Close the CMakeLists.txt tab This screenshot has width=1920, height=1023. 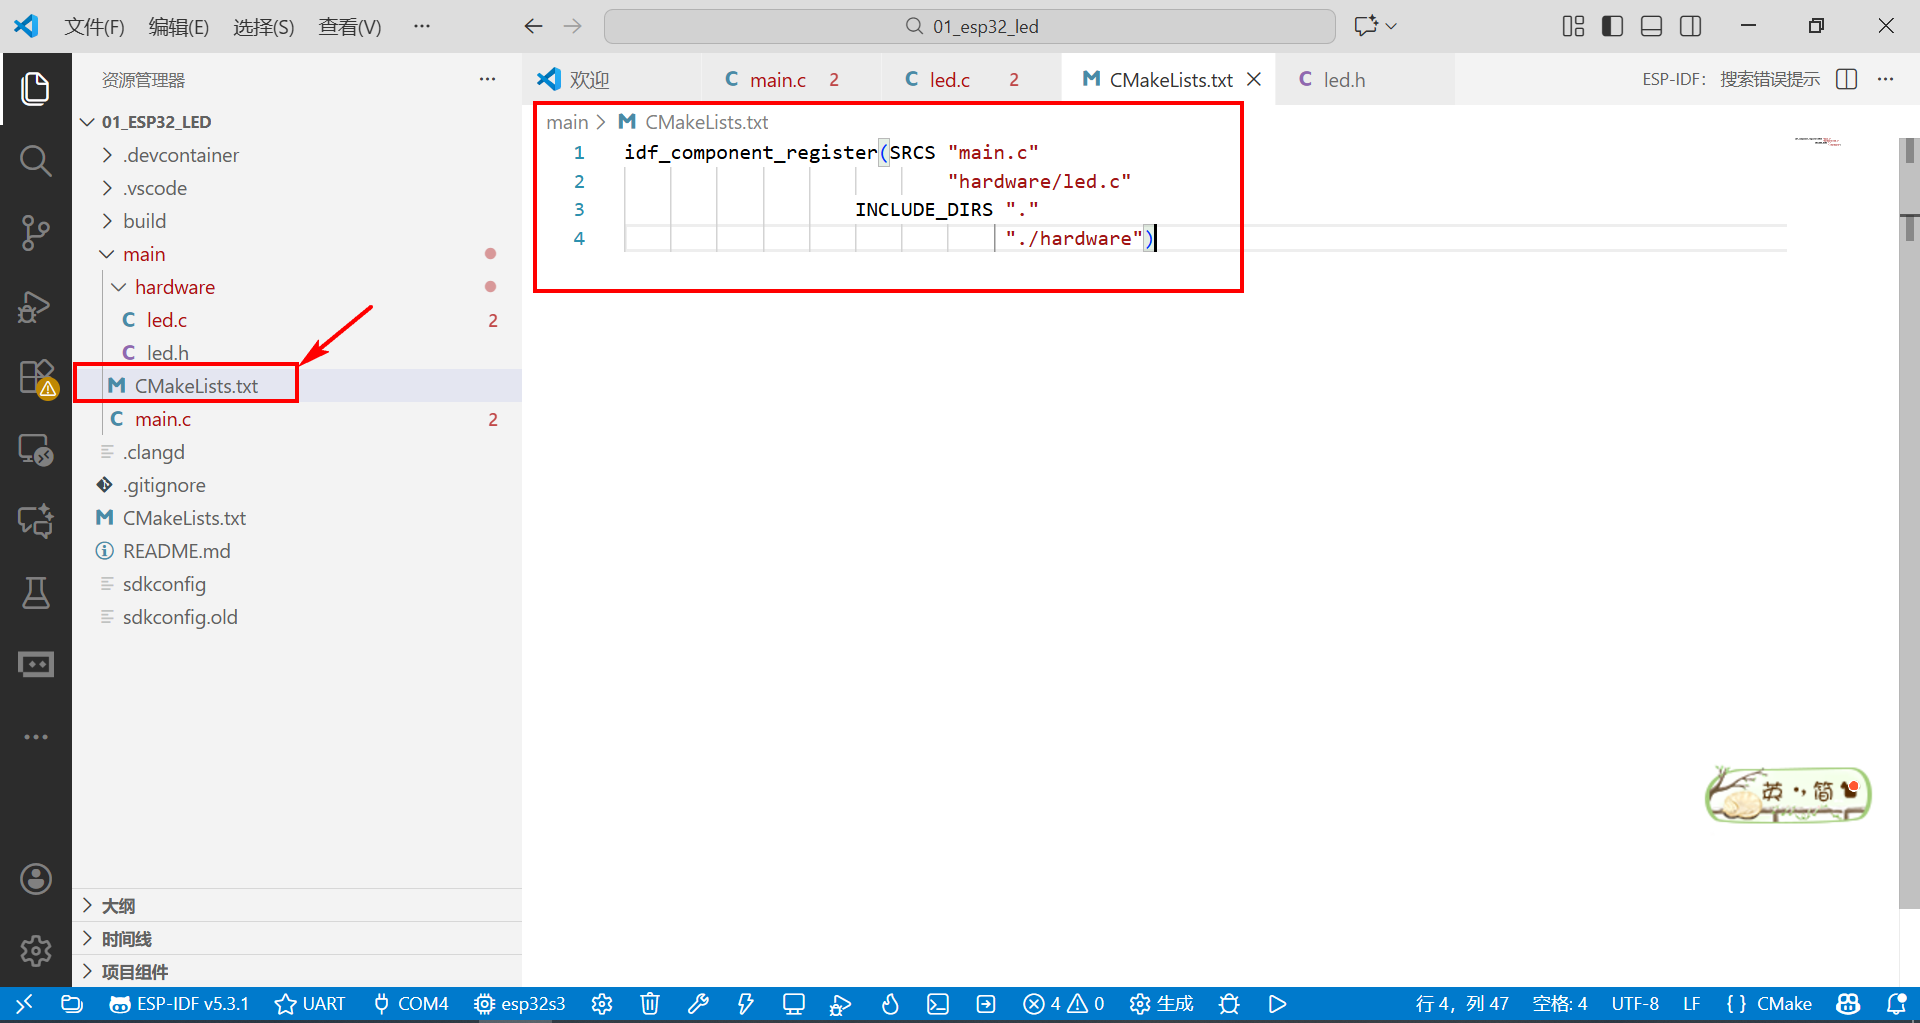pyautogui.click(x=1254, y=79)
